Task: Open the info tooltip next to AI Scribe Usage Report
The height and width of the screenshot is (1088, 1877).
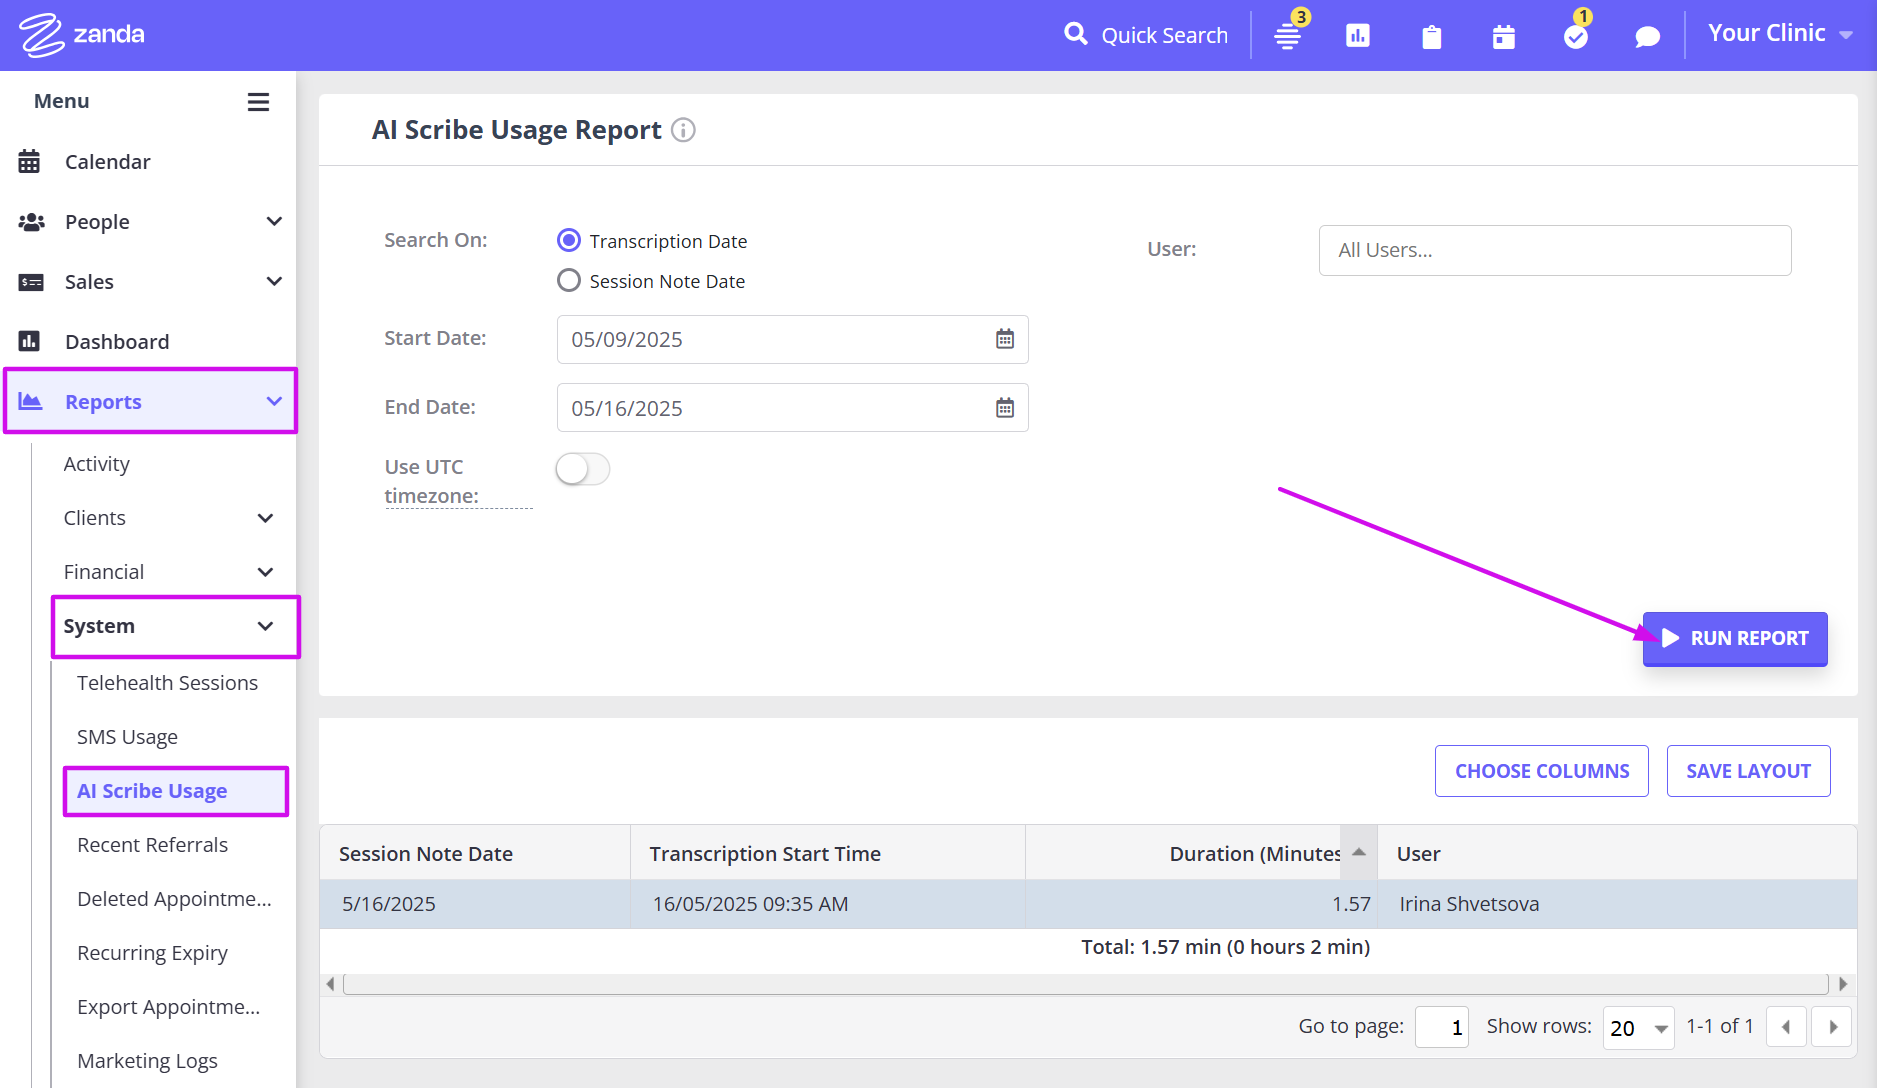Action: 683,130
